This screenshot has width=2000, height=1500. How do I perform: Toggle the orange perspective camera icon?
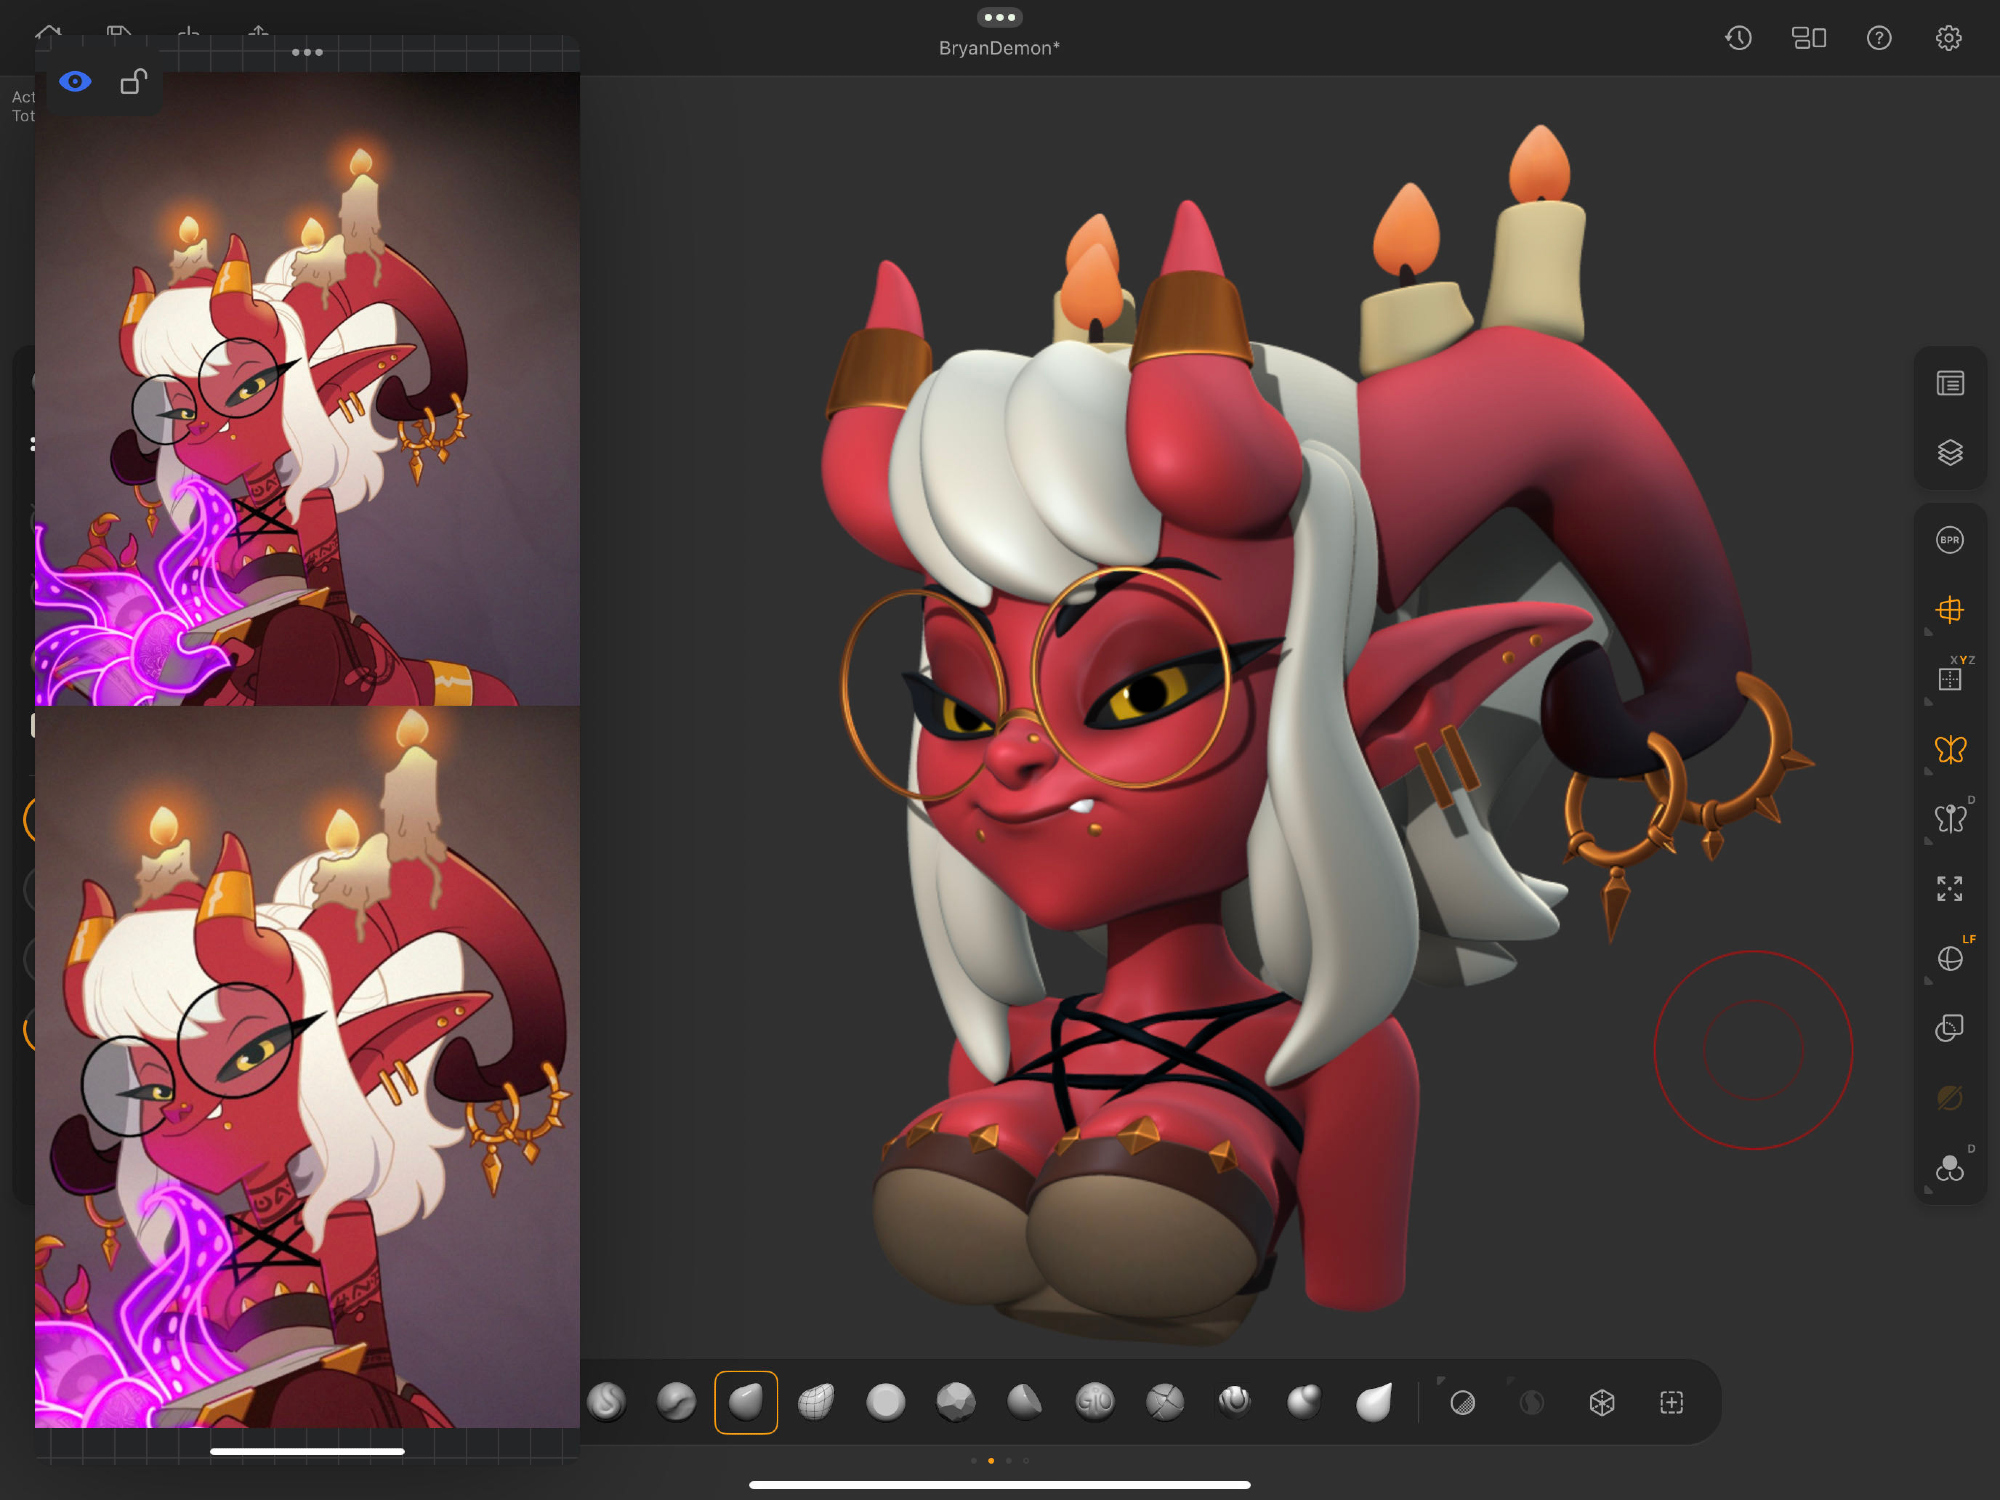pyautogui.click(x=1949, y=609)
